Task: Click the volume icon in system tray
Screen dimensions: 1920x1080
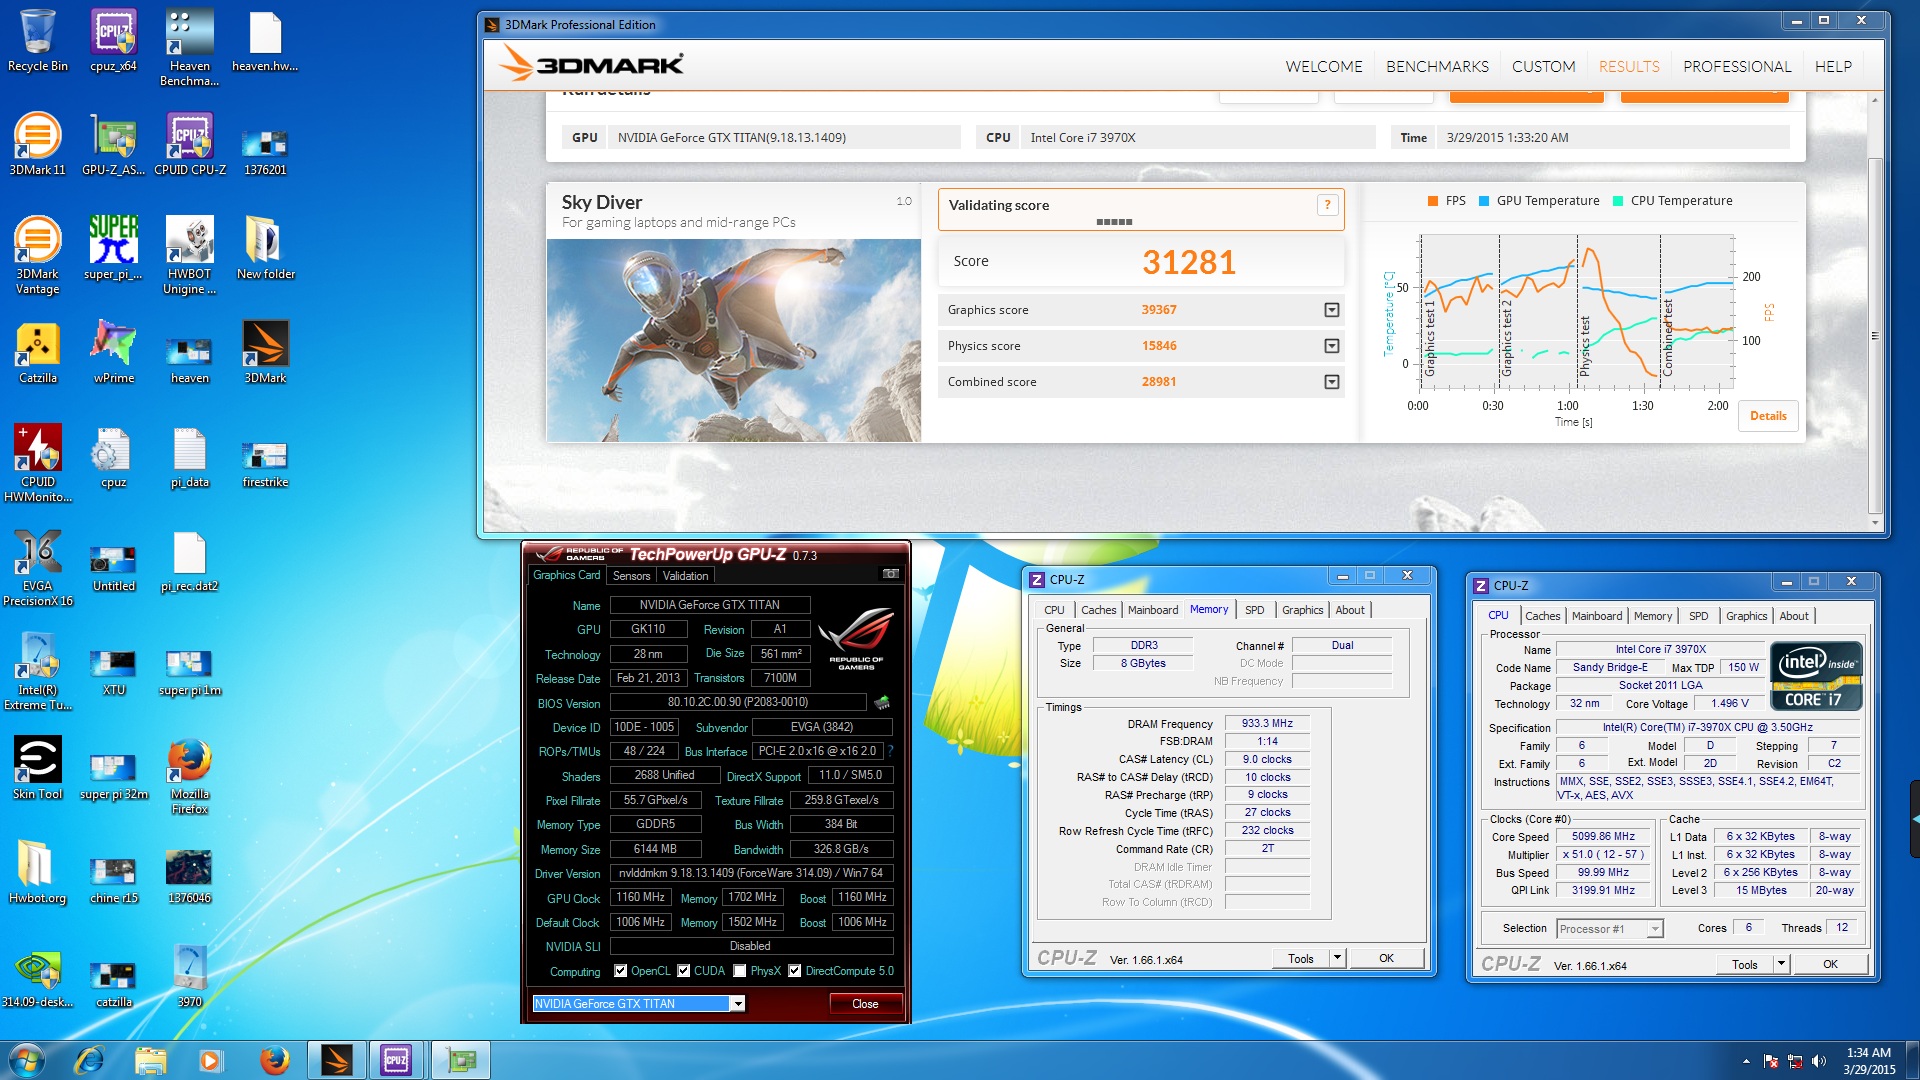Action: 1819,1061
